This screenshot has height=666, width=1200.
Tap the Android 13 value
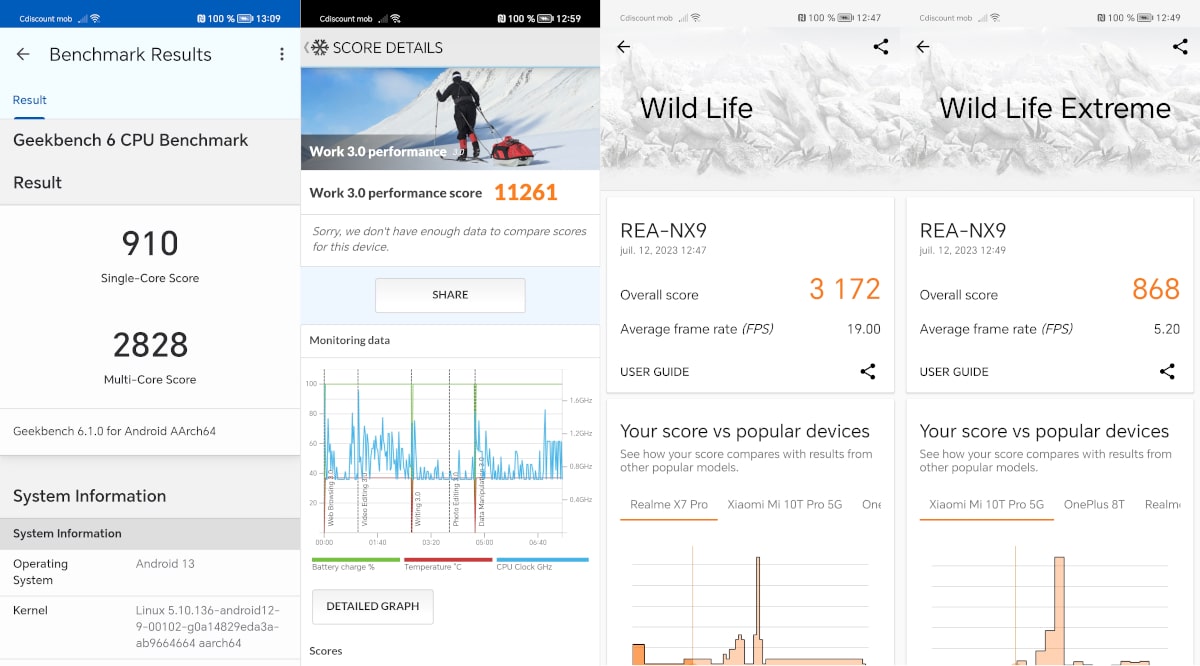pos(165,564)
